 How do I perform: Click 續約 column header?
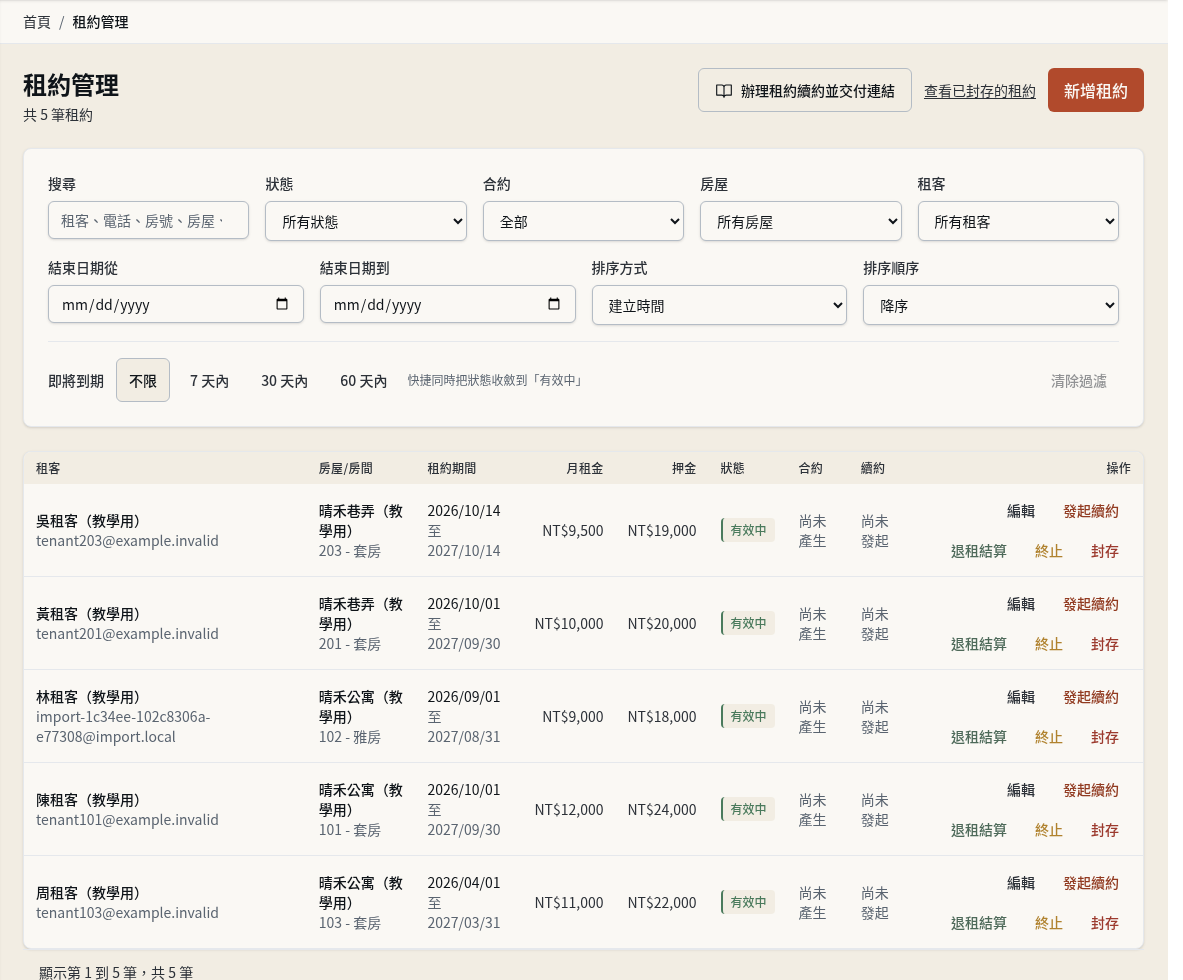873,468
